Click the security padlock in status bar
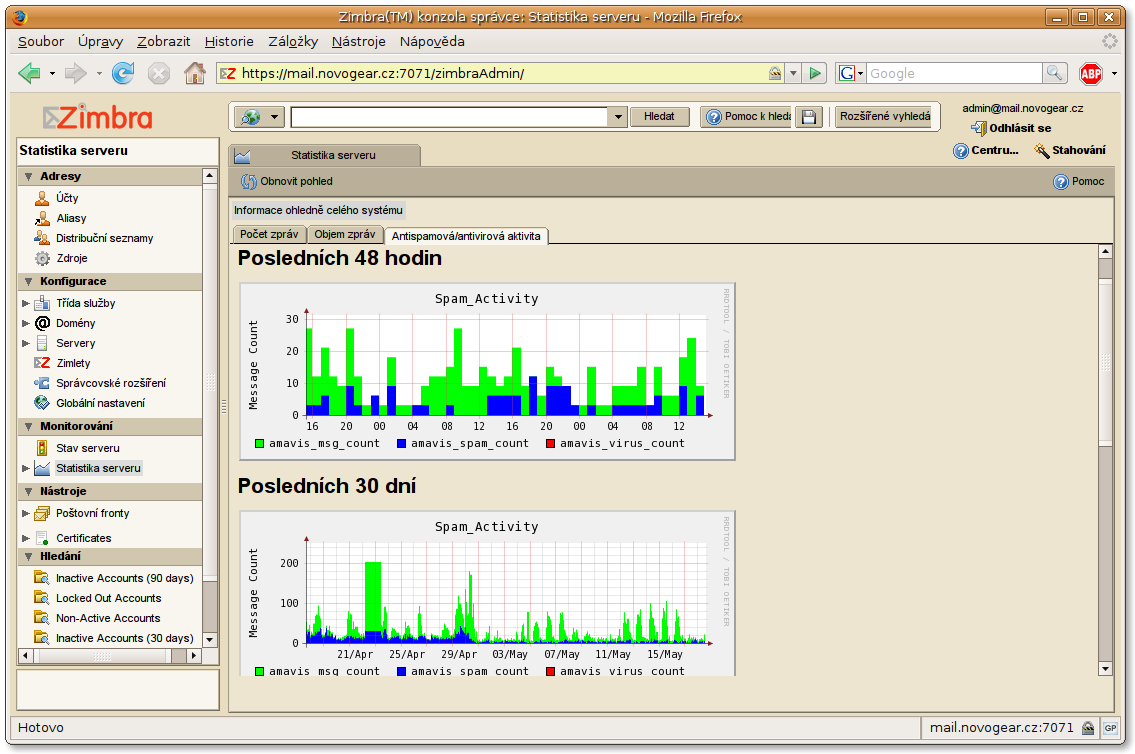Image resolution: width=1135 pixels, height=754 pixels. click(1088, 728)
